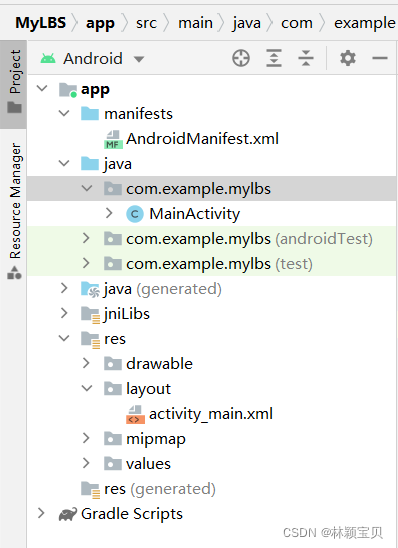Click the jniLibs folder icon

tap(91, 315)
